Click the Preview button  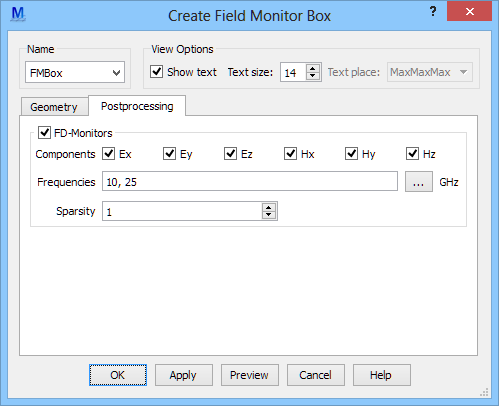pos(250,375)
